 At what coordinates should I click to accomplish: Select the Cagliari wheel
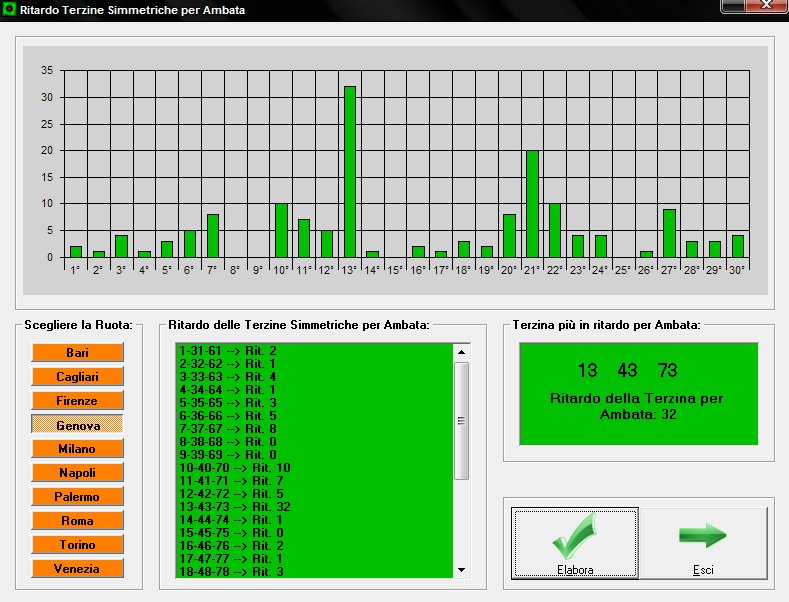click(77, 377)
